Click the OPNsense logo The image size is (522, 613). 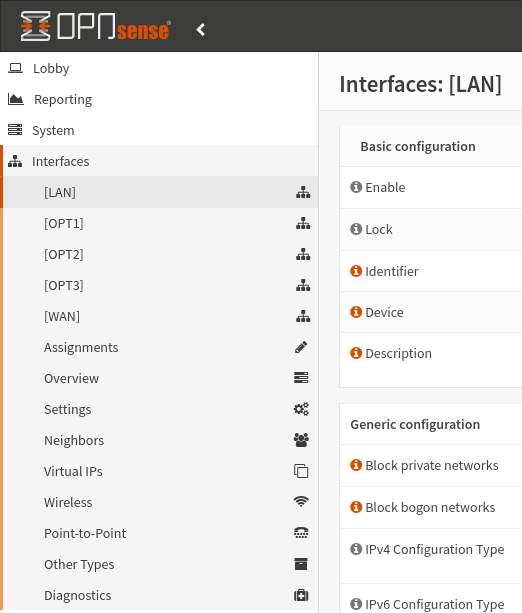pyautogui.click(x=95, y=26)
